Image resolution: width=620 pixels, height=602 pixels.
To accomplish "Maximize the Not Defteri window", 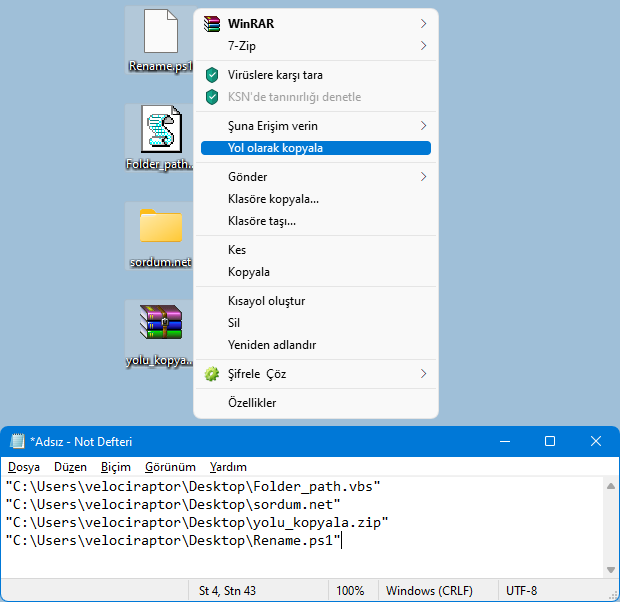I will point(550,441).
